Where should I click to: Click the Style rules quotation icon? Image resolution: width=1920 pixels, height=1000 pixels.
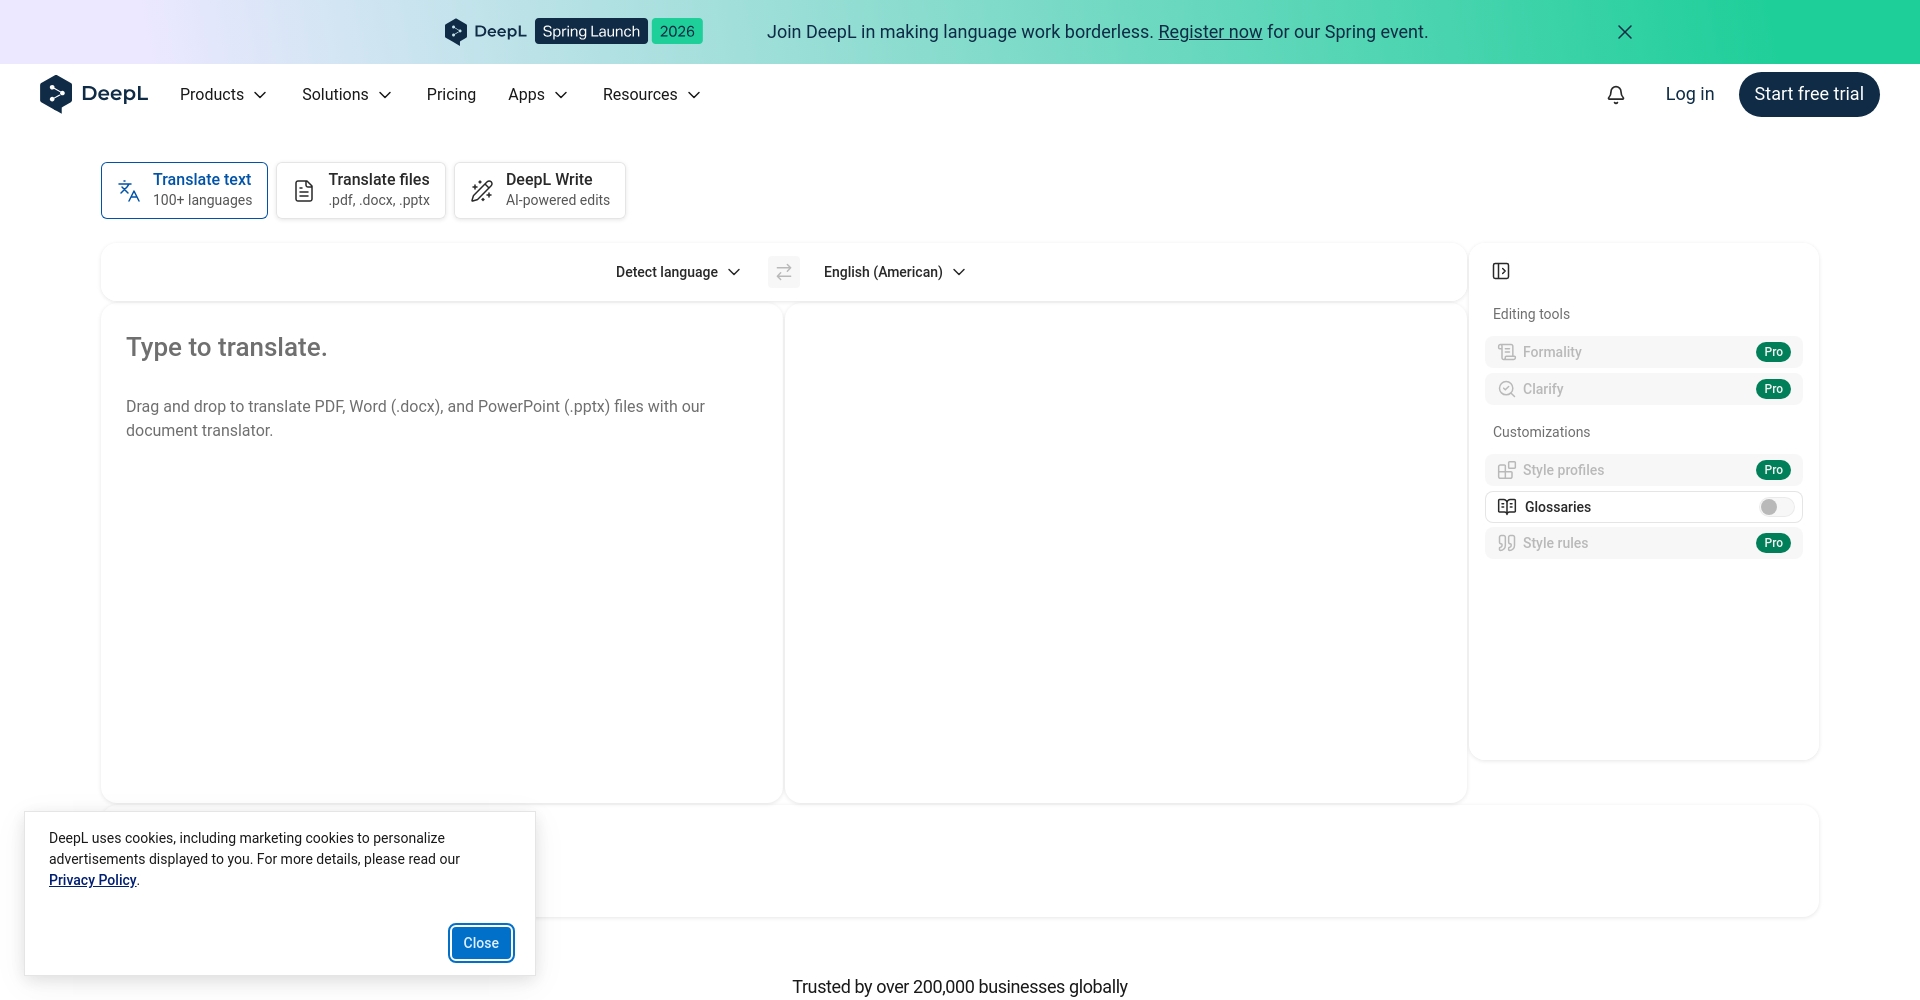coord(1507,543)
